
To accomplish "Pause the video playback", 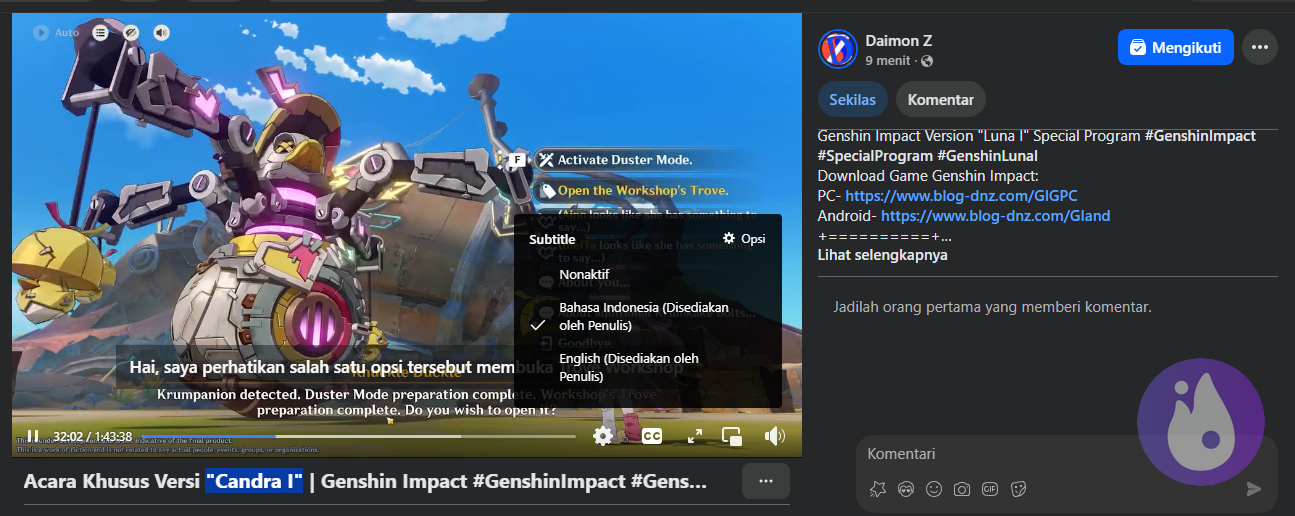I will tap(31, 436).
